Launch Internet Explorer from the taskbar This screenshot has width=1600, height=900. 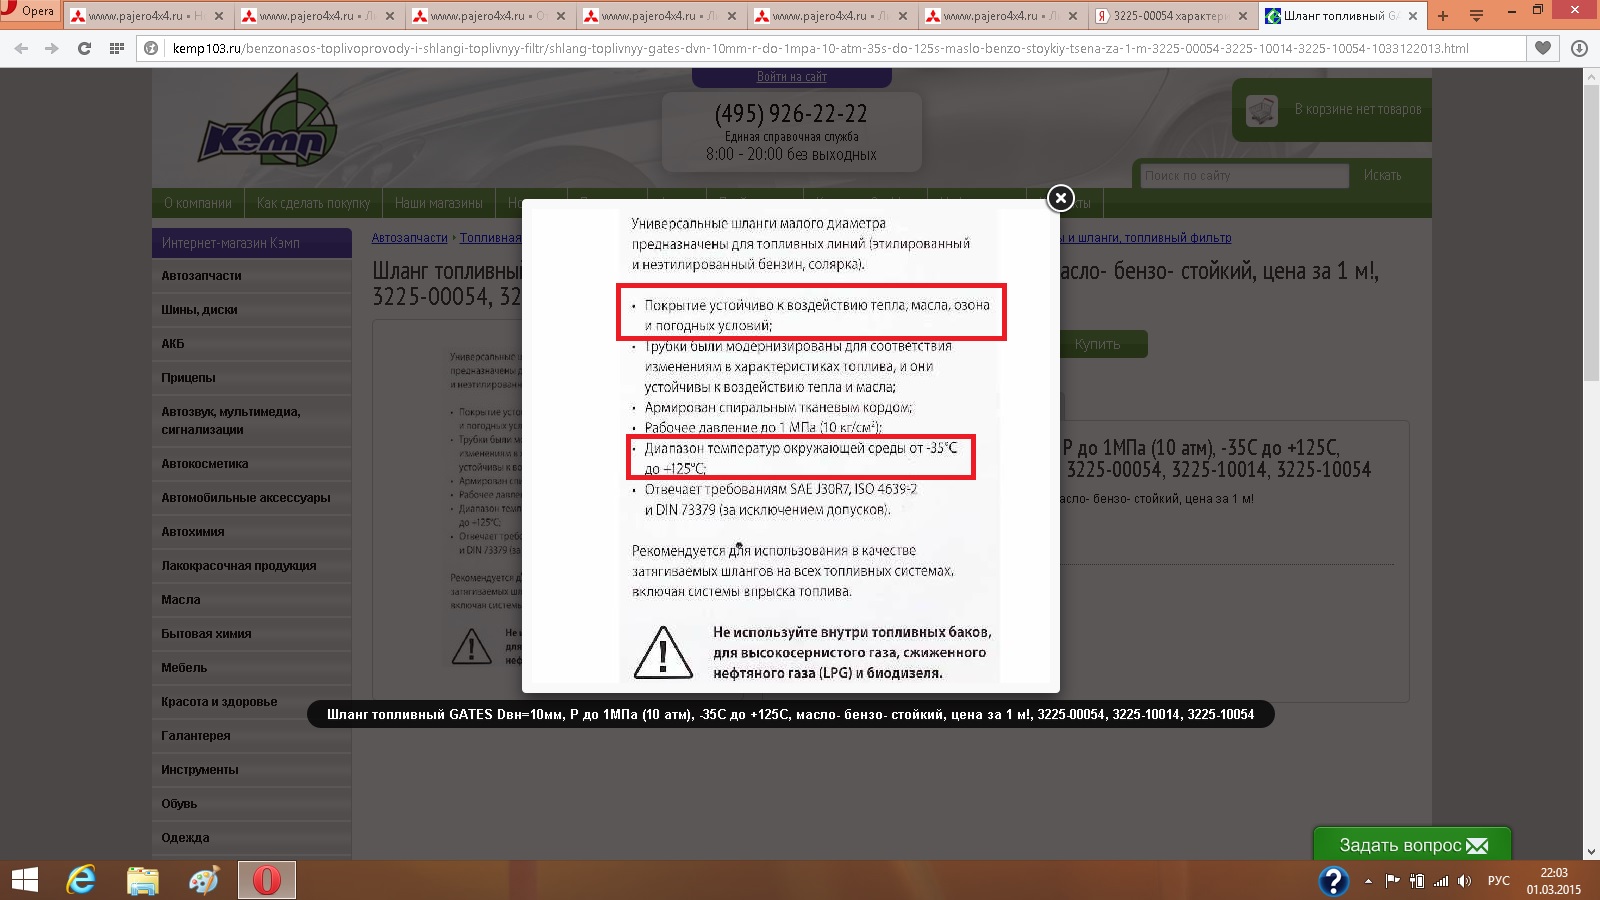(x=81, y=880)
